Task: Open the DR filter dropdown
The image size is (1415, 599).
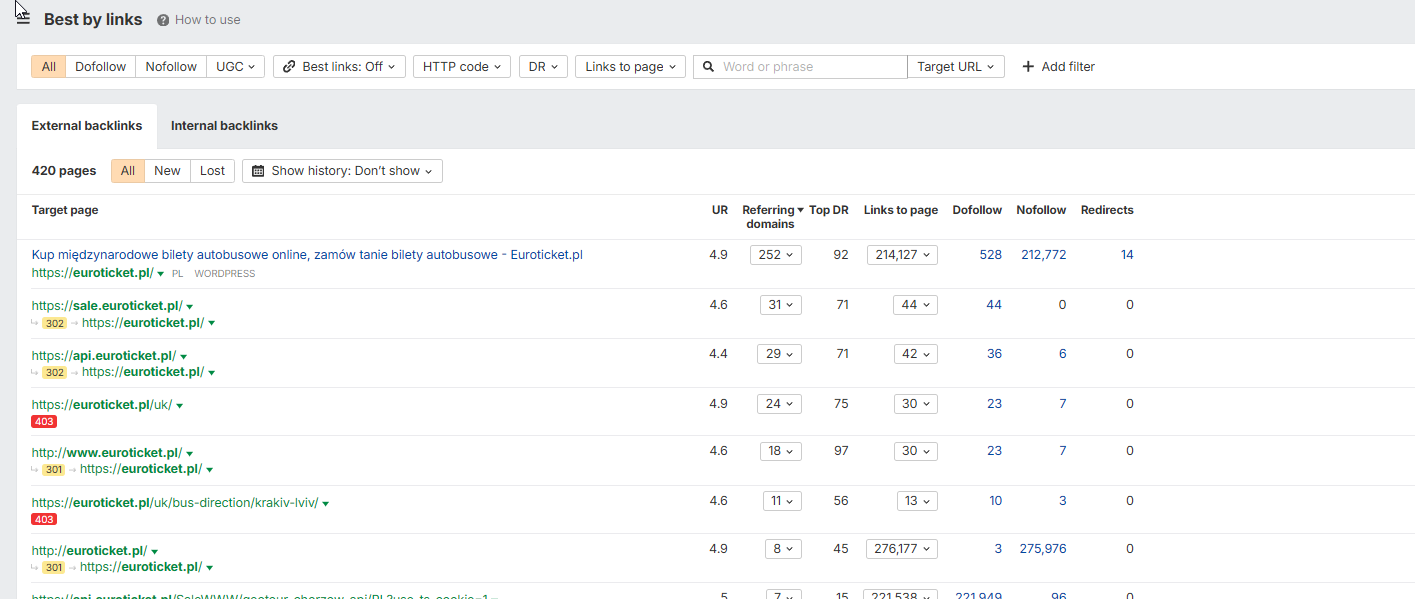Action: coord(543,67)
